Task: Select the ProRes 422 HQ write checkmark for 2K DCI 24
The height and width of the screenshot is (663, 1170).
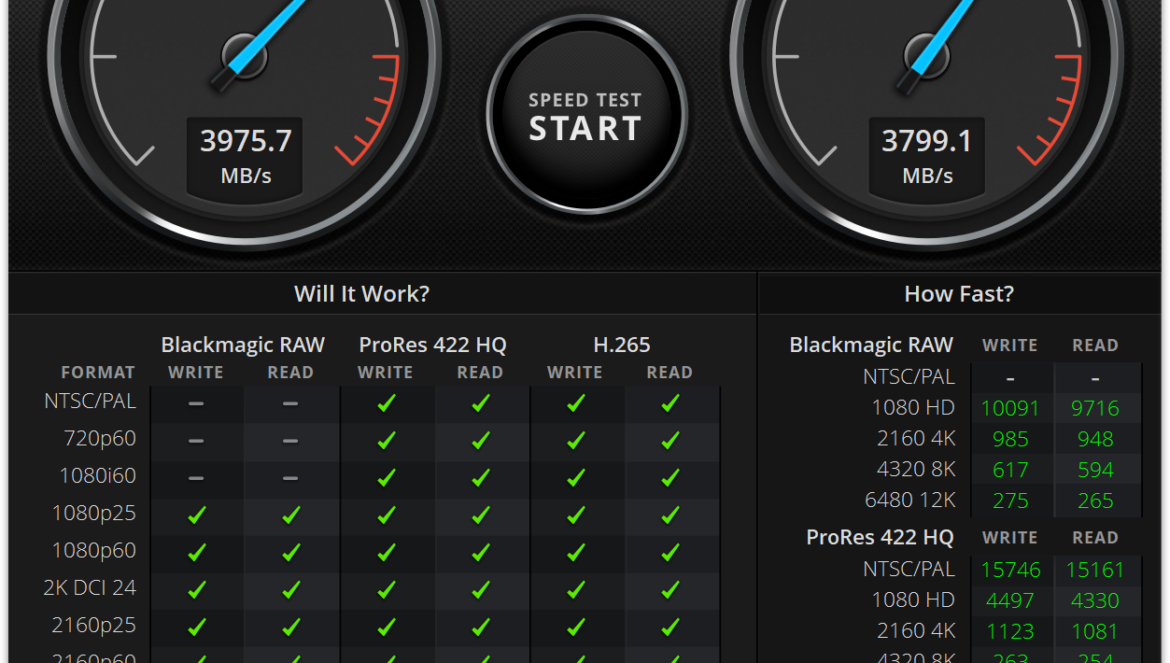Action: coord(386,590)
